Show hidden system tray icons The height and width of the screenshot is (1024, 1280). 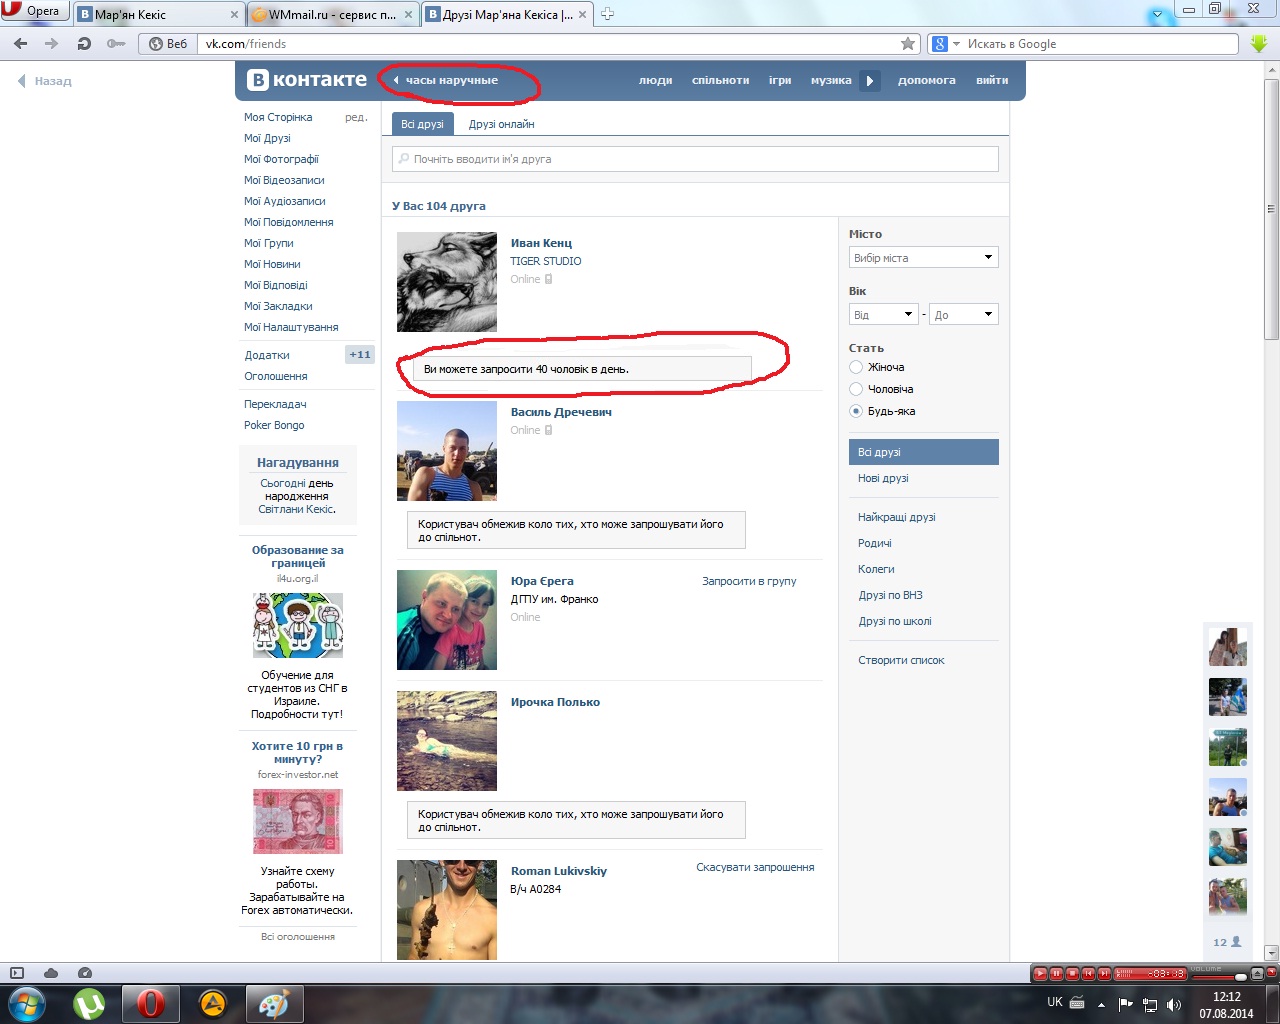coord(1101,1004)
